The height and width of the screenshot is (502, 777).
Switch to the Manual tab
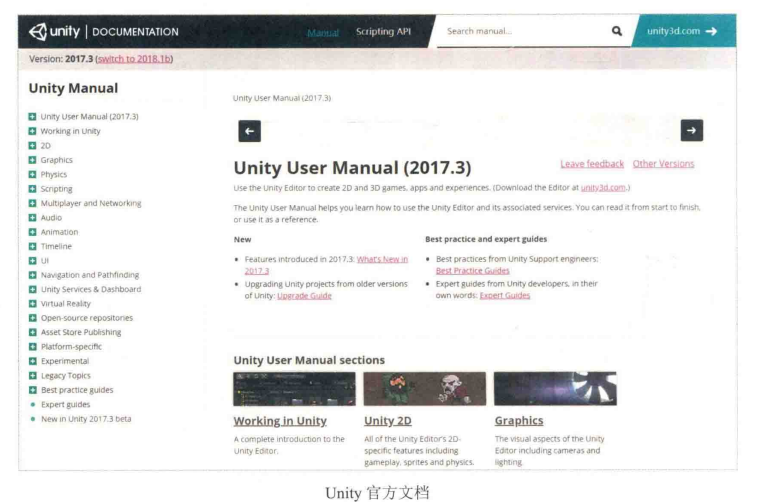tap(323, 33)
